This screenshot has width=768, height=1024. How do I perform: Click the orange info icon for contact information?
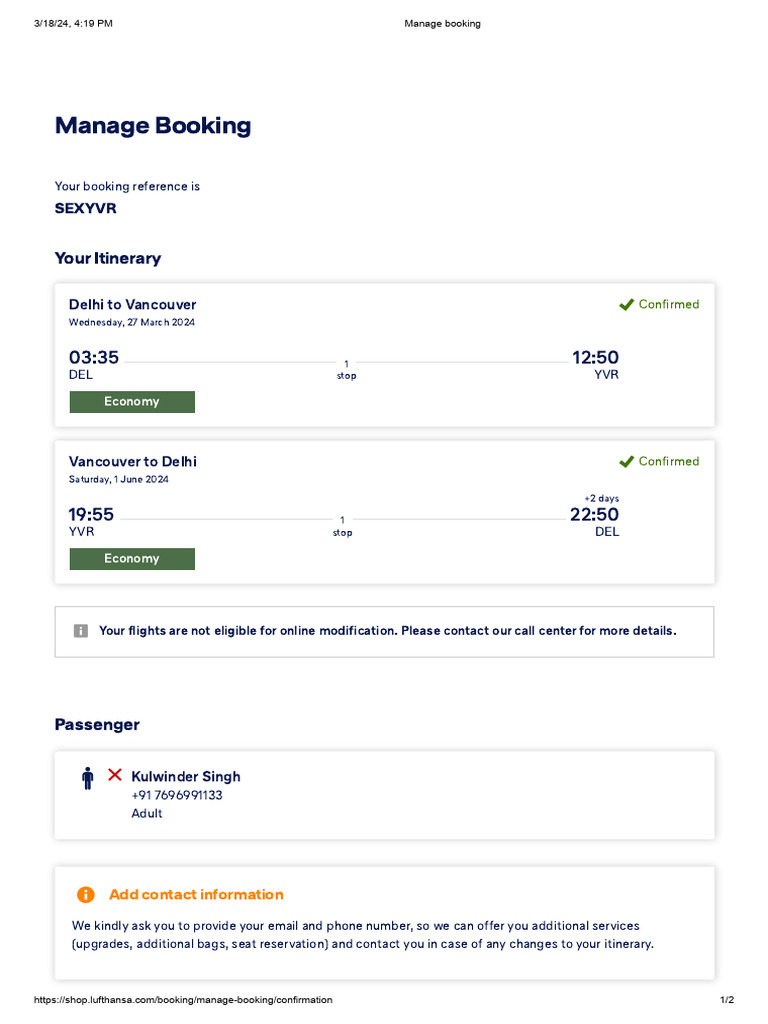(86, 895)
